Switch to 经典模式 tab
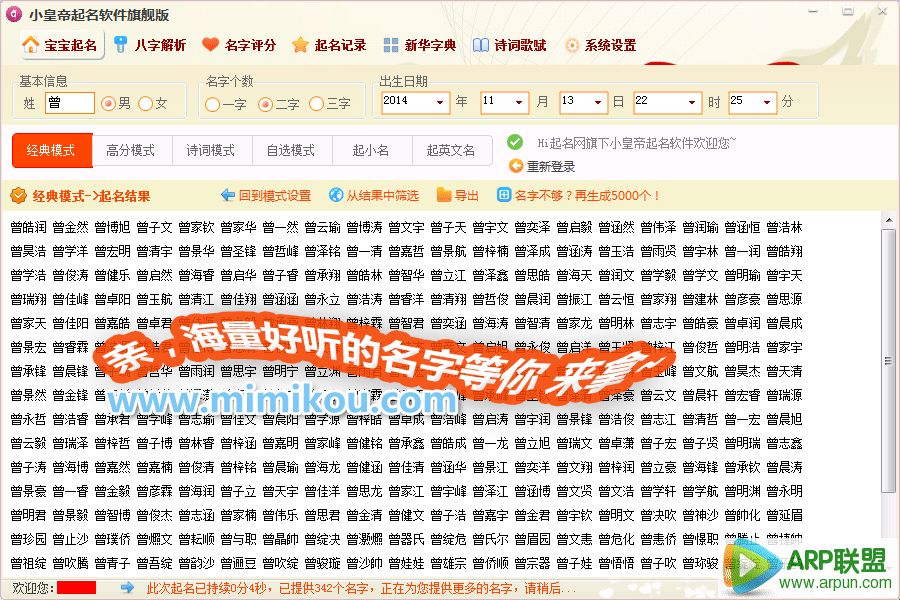900x600 pixels. [52, 150]
